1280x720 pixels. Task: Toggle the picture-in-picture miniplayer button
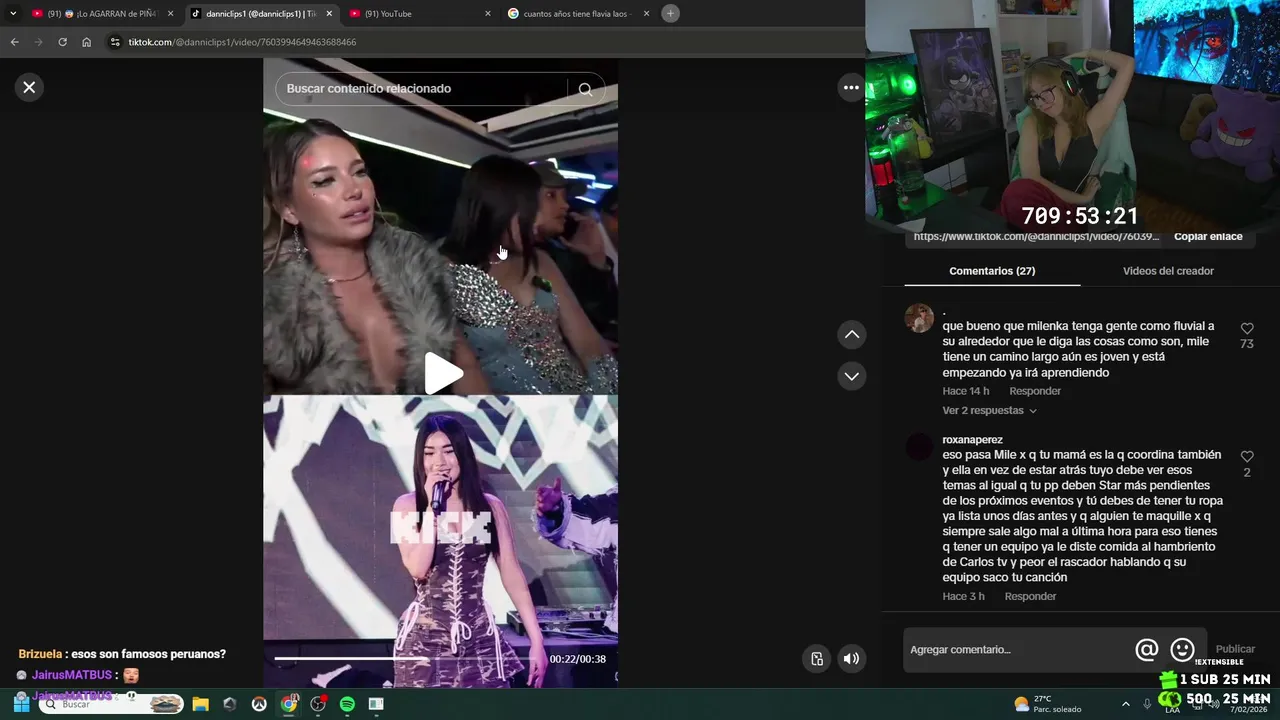817,658
